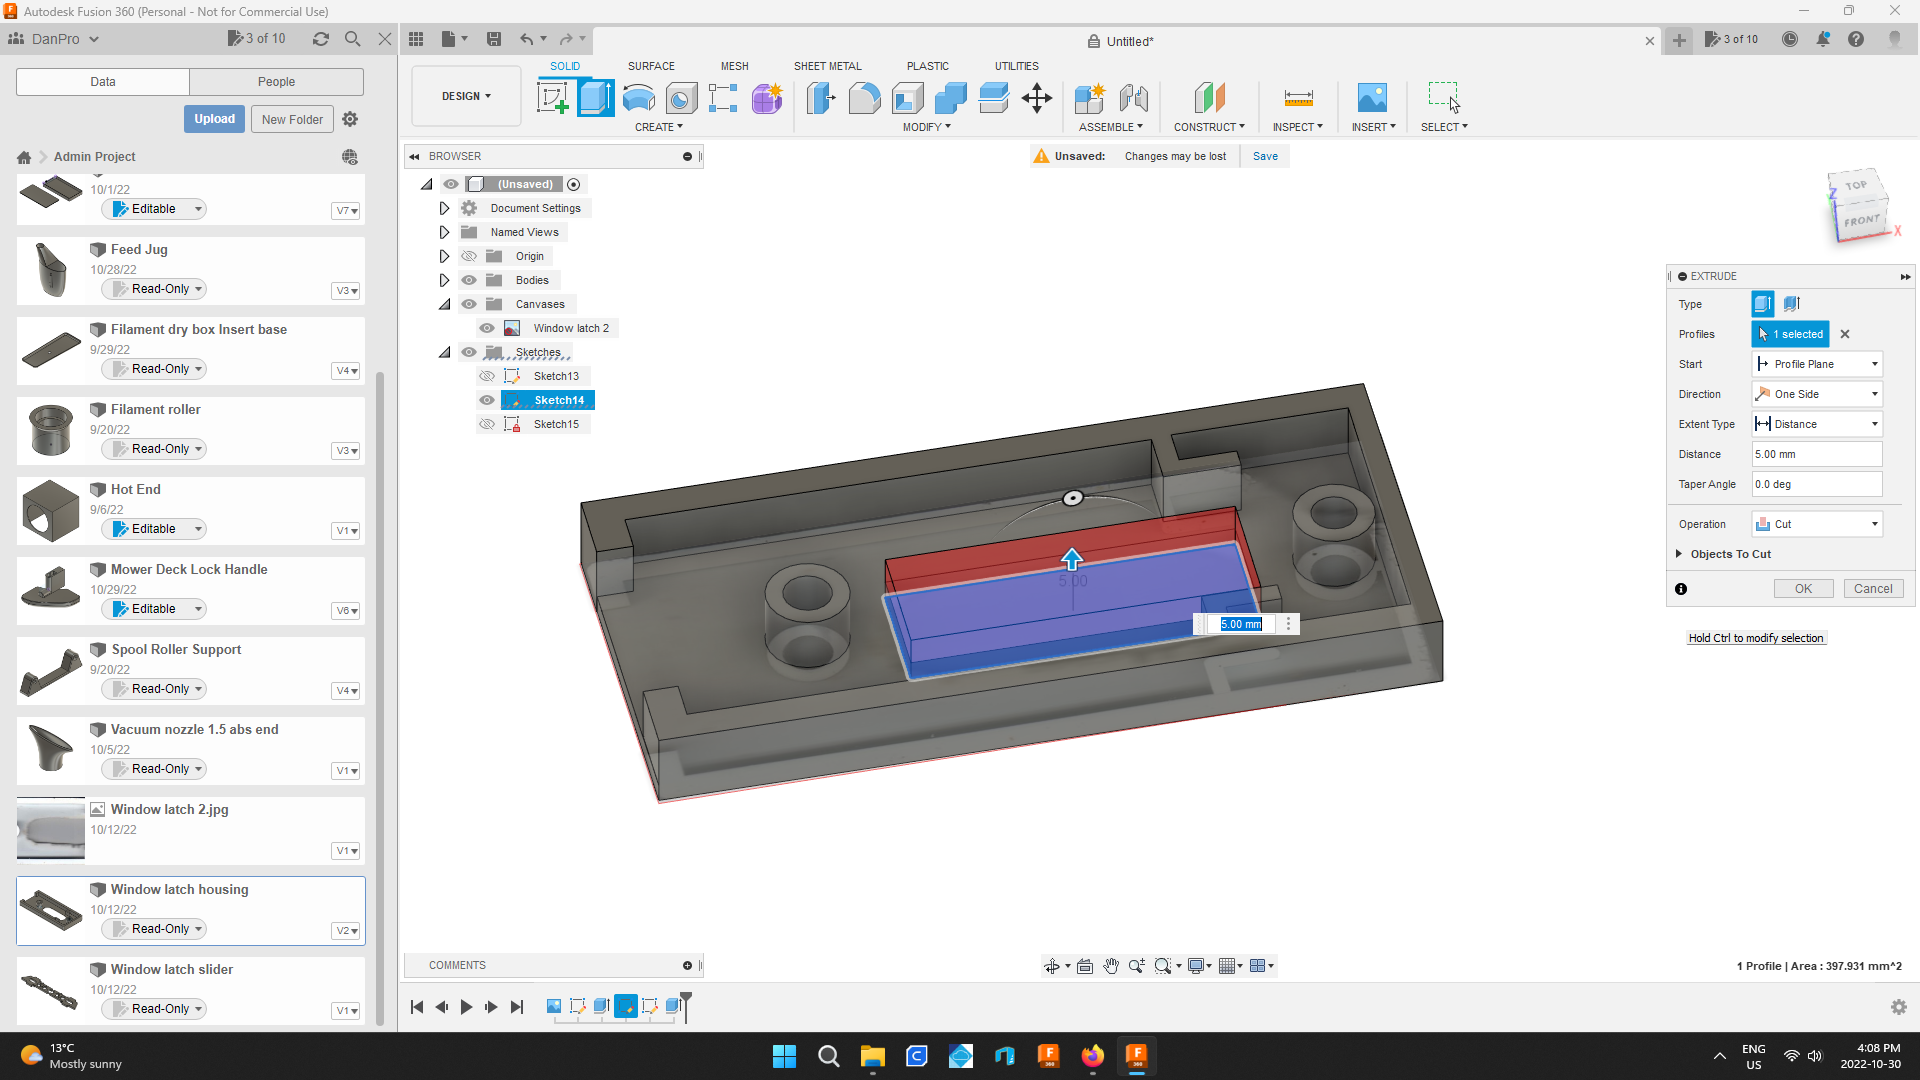Viewport: 1920px width, 1080px height.
Task: Select the Revolve tool
Action: (x=638, y=97)
